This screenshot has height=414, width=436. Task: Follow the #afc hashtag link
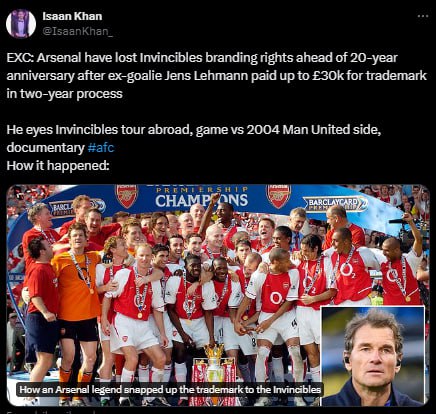coord(101,147)
